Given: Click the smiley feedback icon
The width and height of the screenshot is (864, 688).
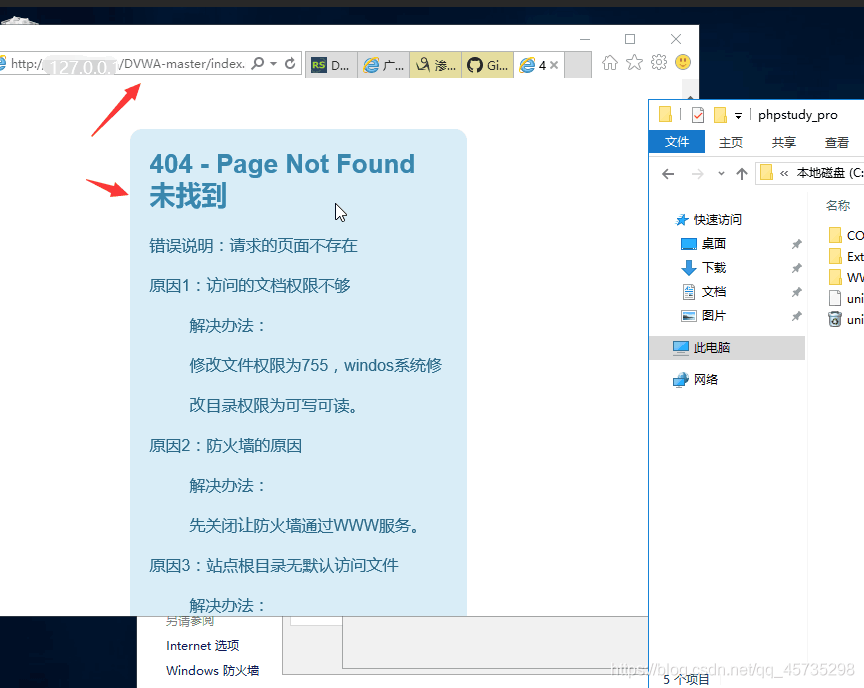Looking at the screenshot, I should [x=683, y=62].
